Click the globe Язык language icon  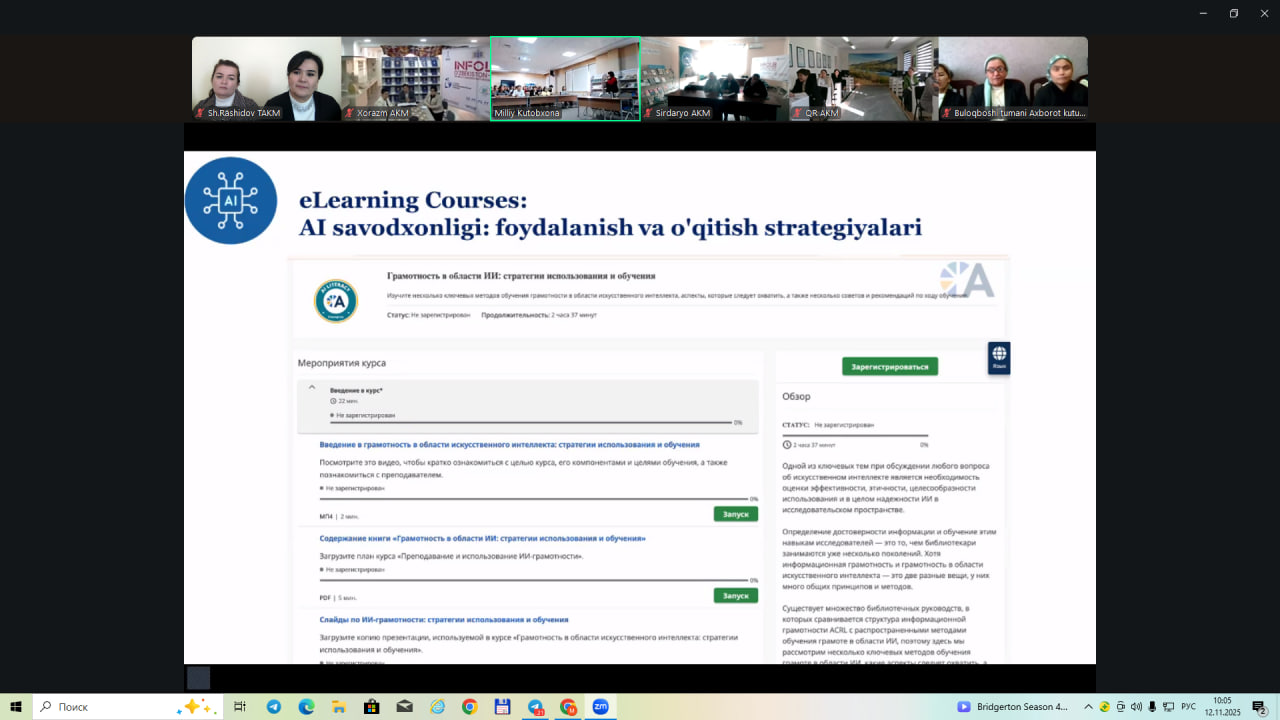point(999,357)
